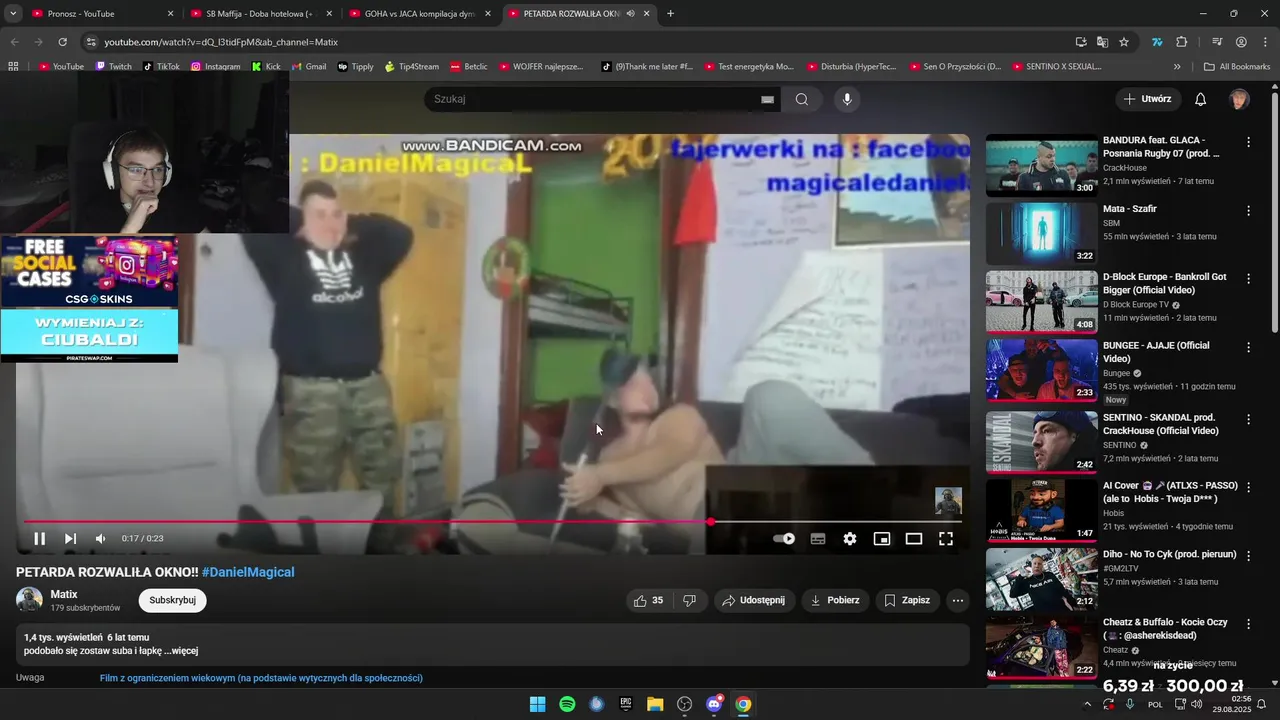Open the Chrome profile icon
1280x720 pixels.
click(1241, 42)
